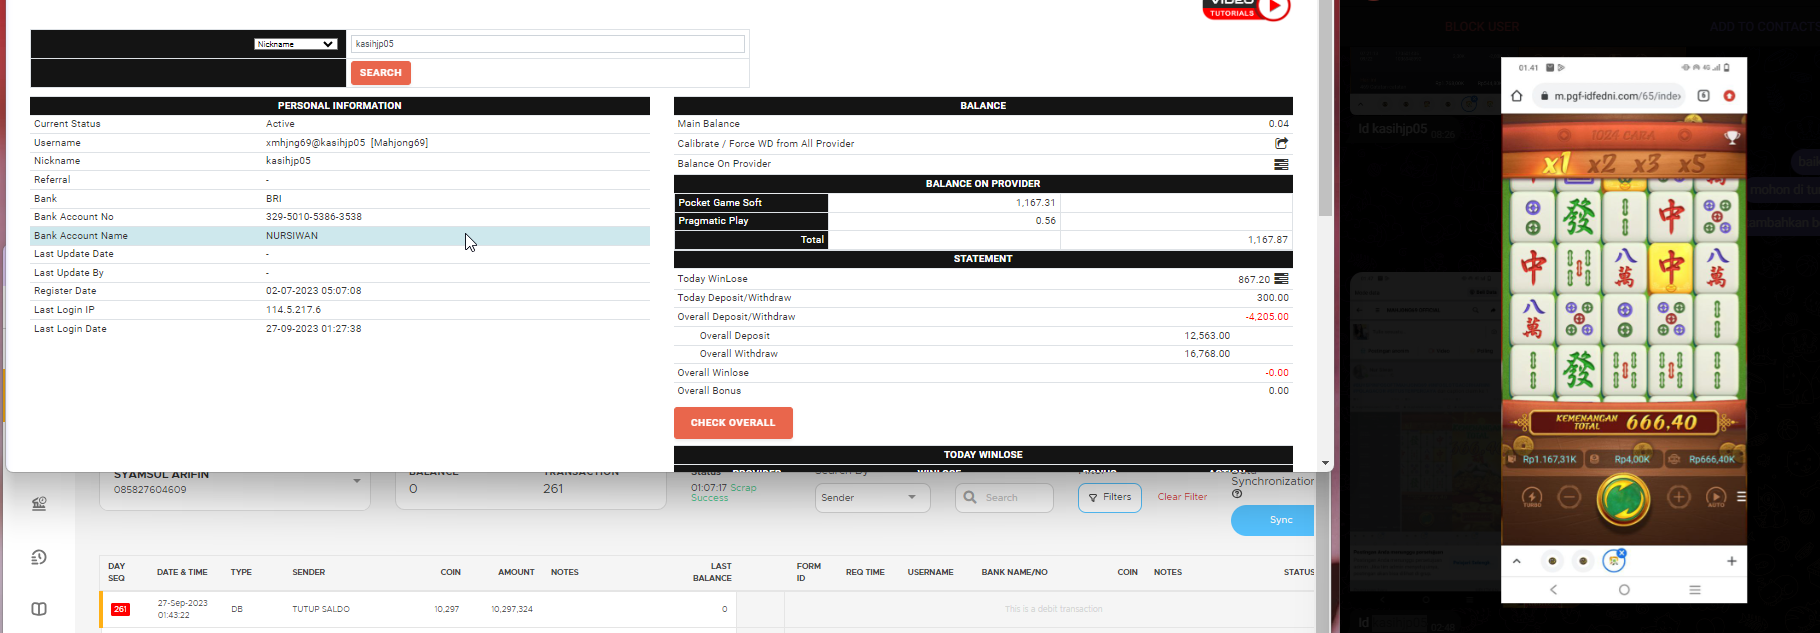Tap the red record icon in the phone browser
Viewport: 1820px width, 633px height.
click(x=1729, y=96)
